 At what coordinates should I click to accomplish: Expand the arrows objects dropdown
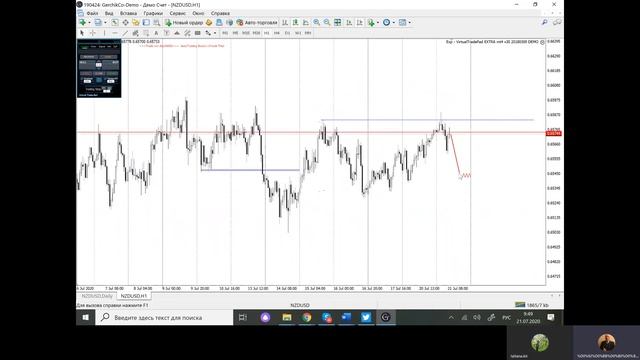click(215, 33)
